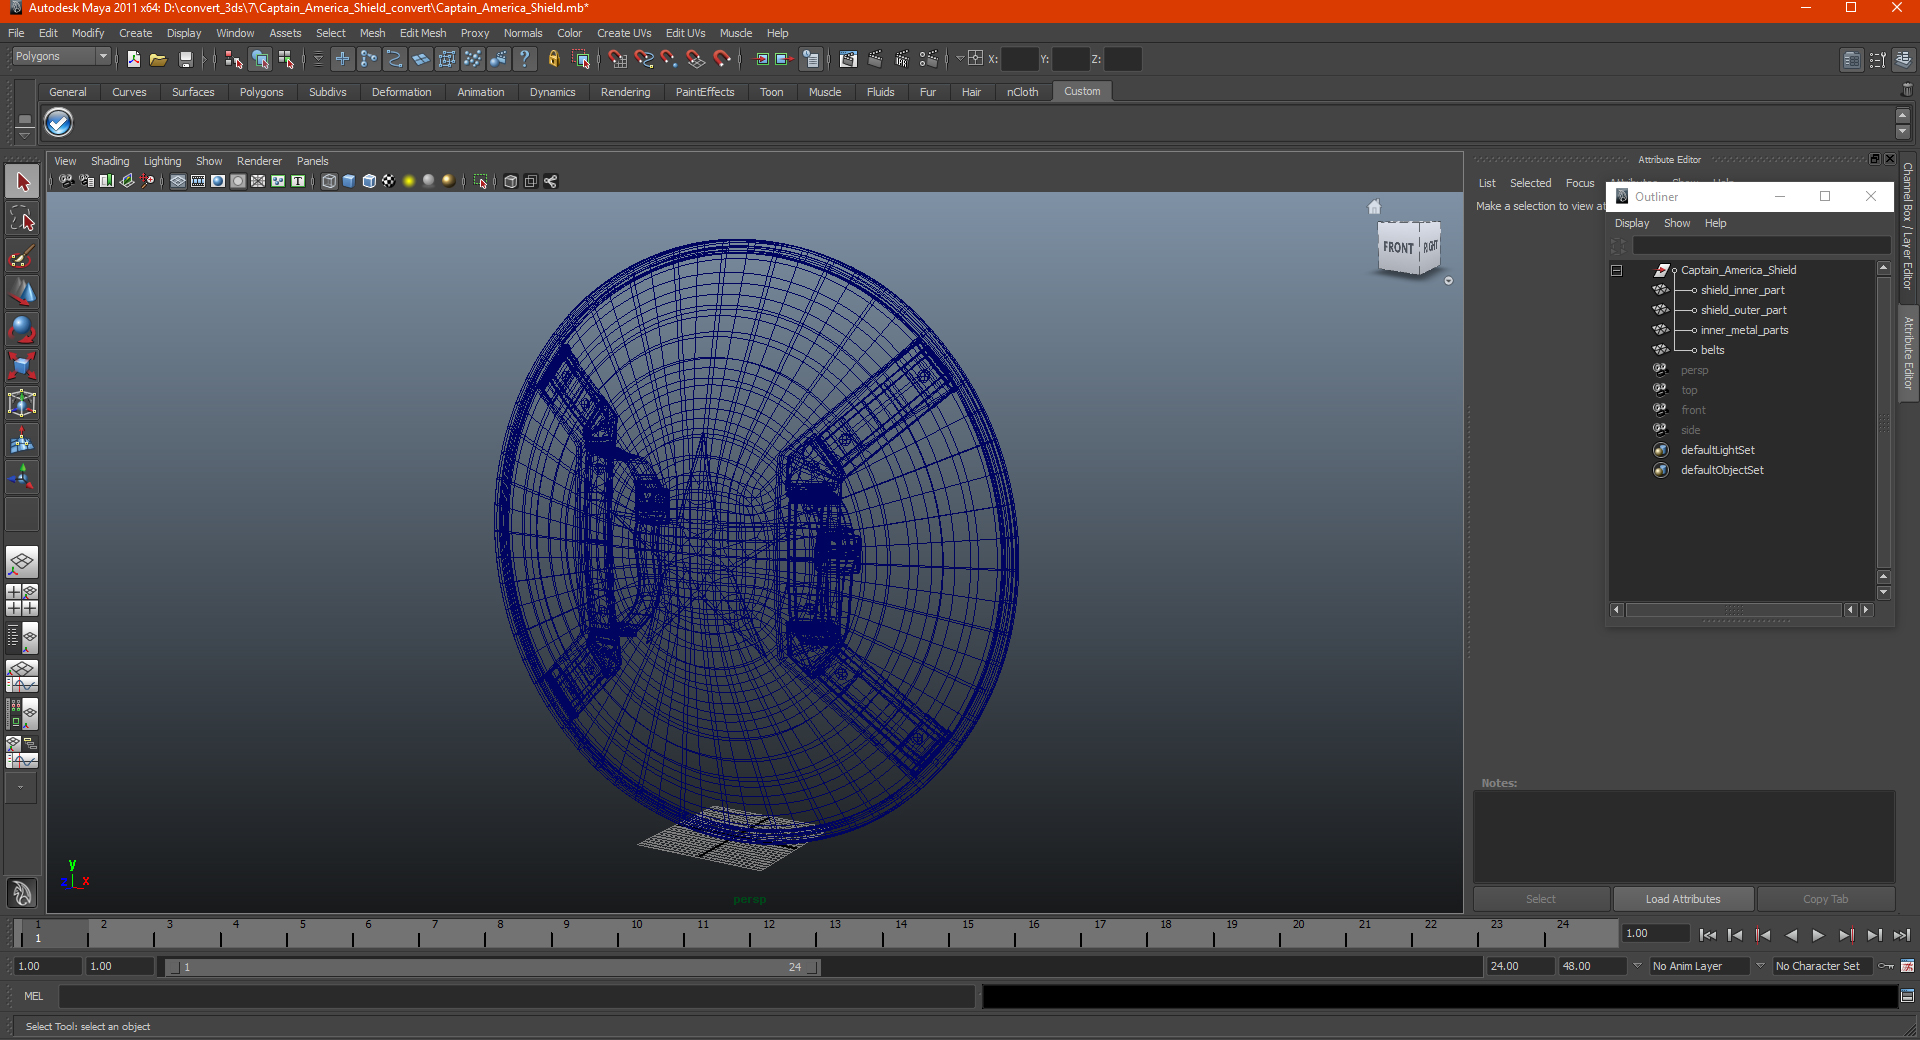Viewport: 1920px width, 1040px height.
Task: Pick the Show Manipulator tool
Action: (x=22, y=477)
